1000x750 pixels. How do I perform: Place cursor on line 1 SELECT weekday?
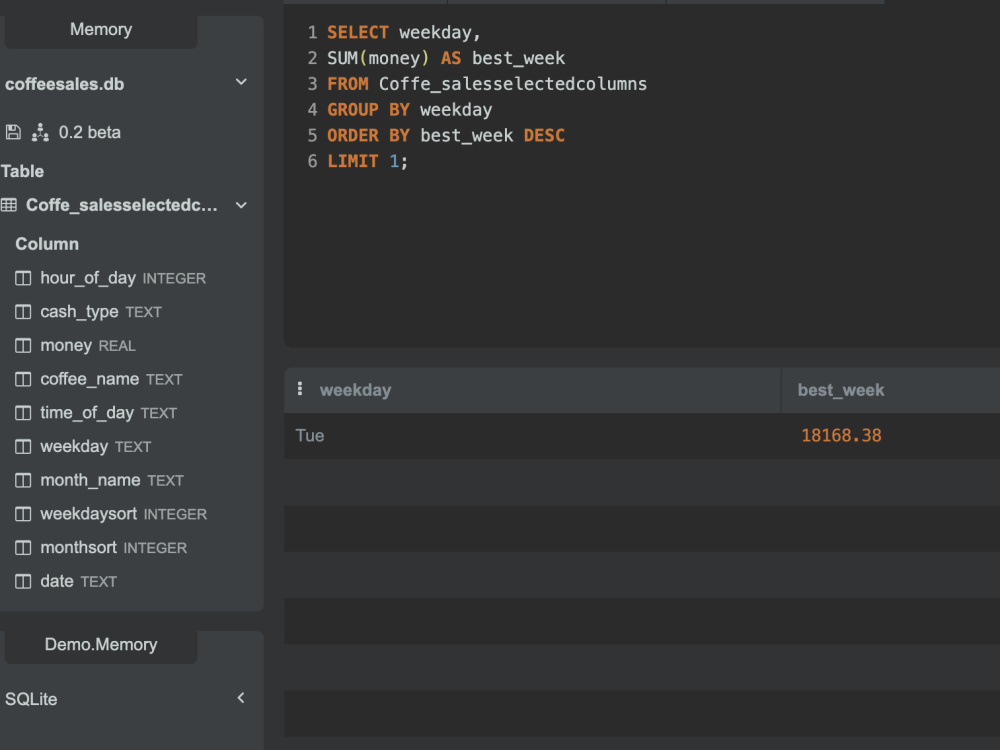point(404,33)
